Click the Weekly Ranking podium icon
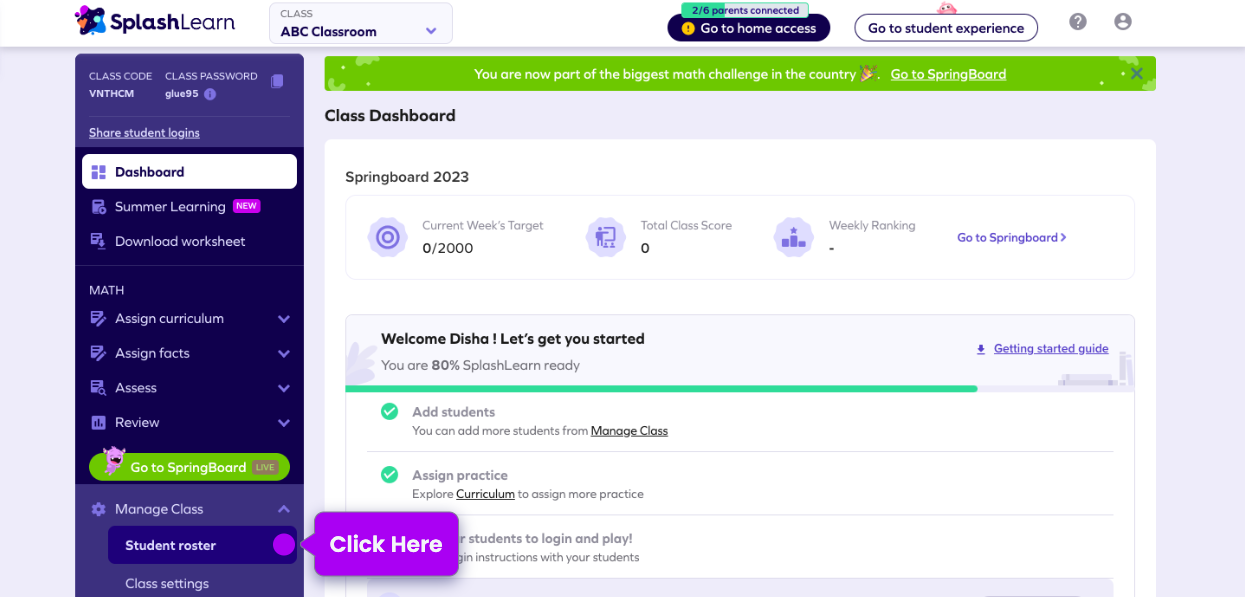The height and width of the screenshot is (597, 1245). [793, 237]
